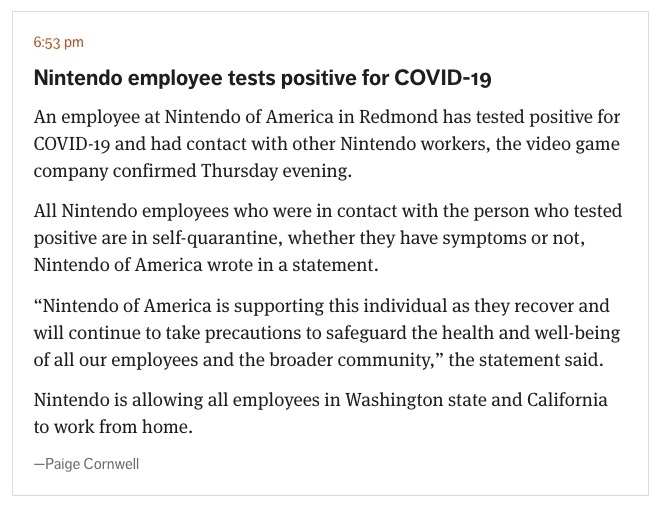Click 'wrote in a statement' text
The image size is (665, 507).
click(293, 265)
